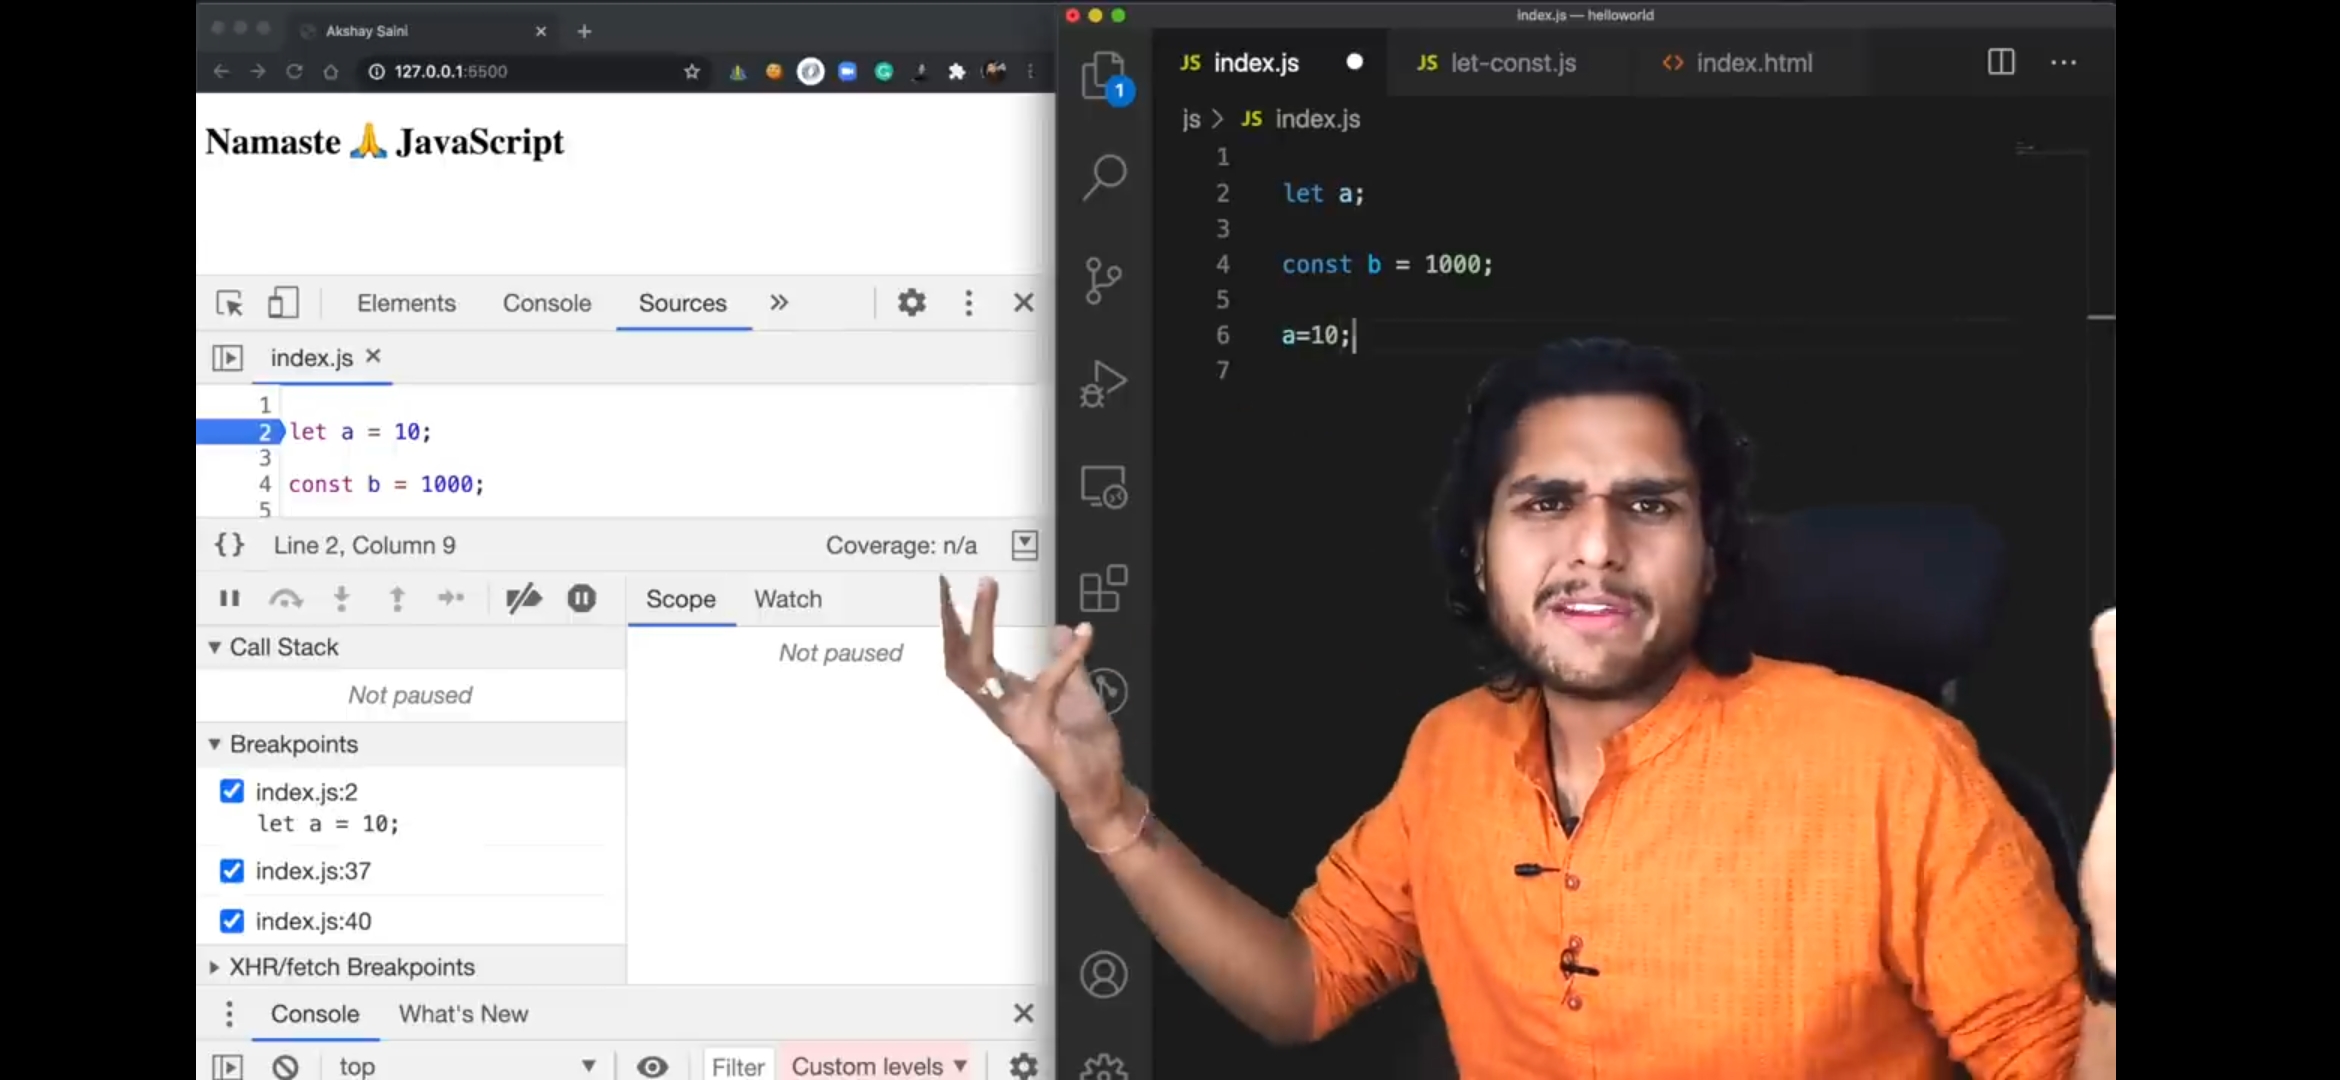Click deactivate breakpoints icon
This screenshot has width=2340, height=1080.
[523, 599]
